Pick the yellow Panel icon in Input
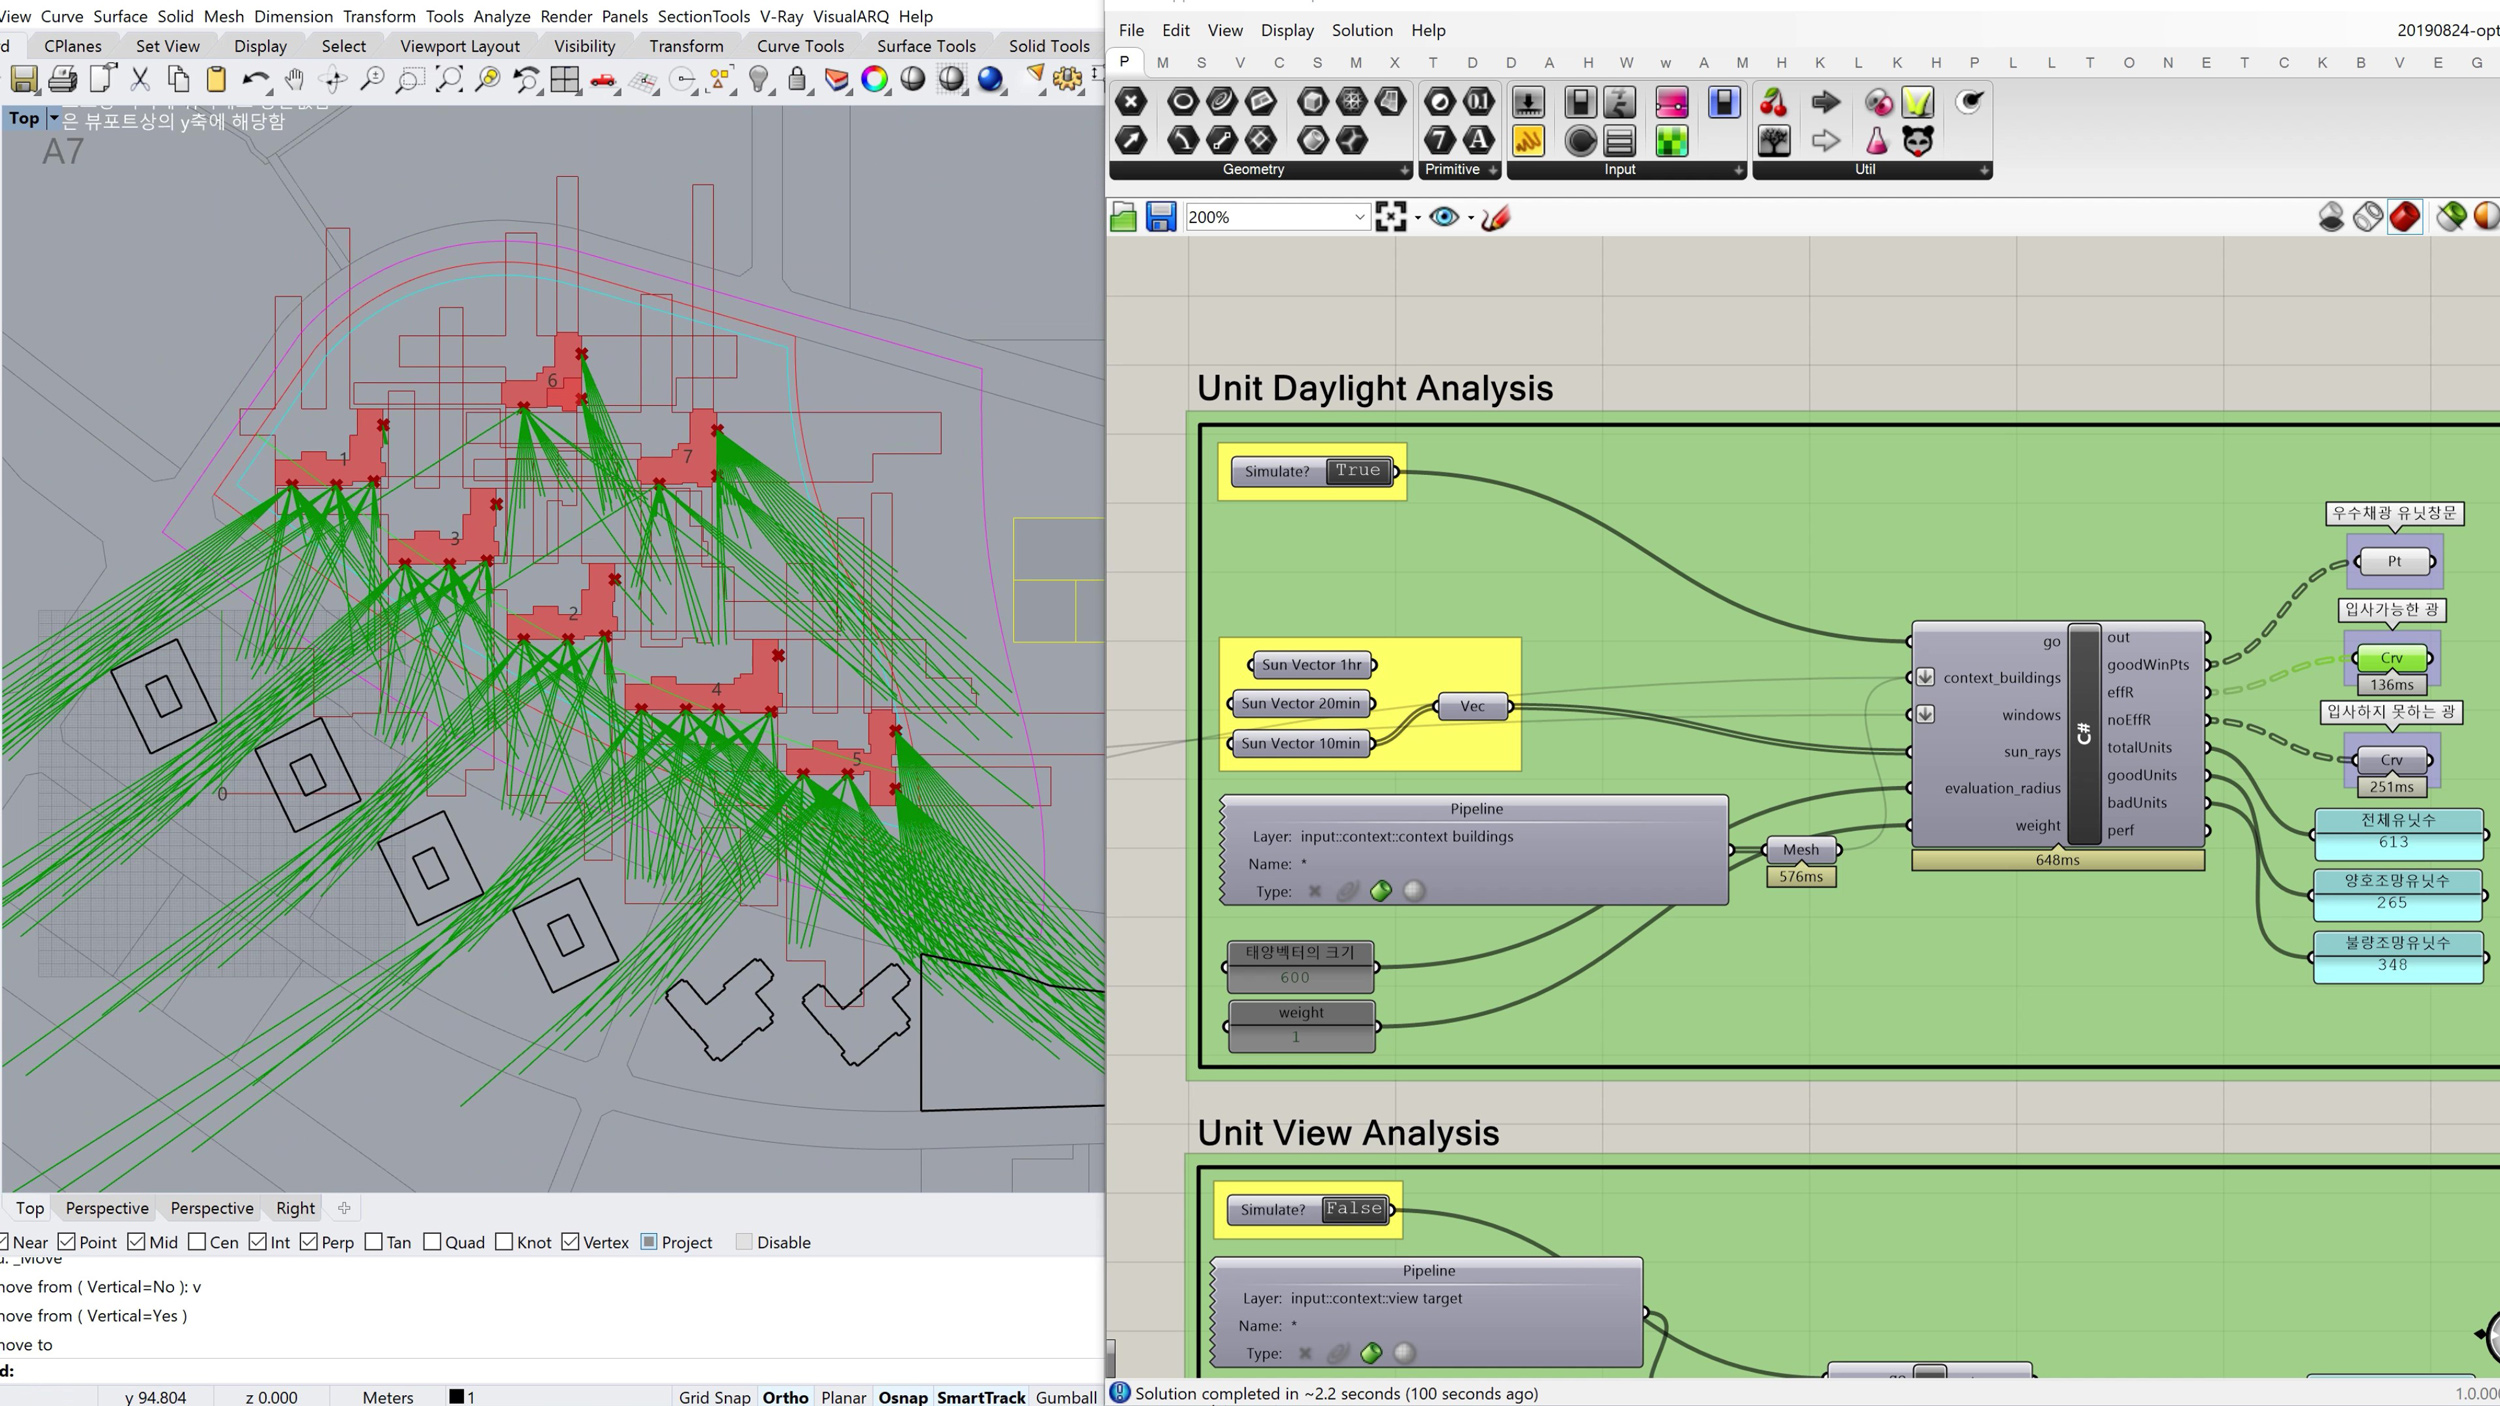Screen dimensions: 2500x1406 coord(1528,140)
